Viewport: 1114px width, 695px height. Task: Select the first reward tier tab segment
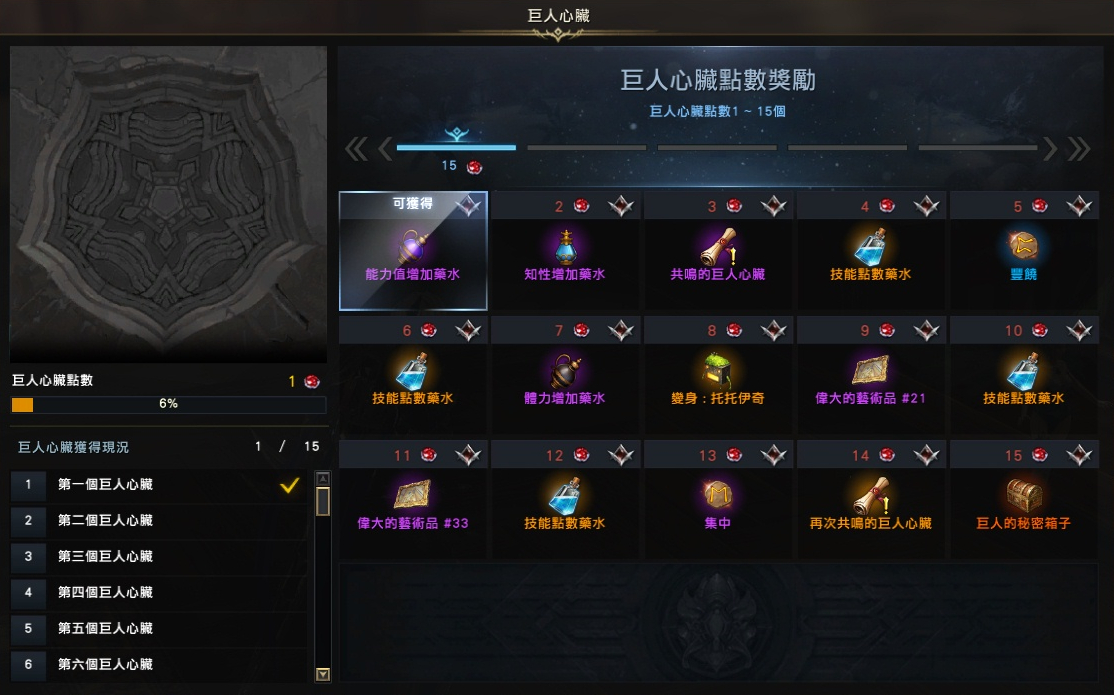[x=456, y=148]
